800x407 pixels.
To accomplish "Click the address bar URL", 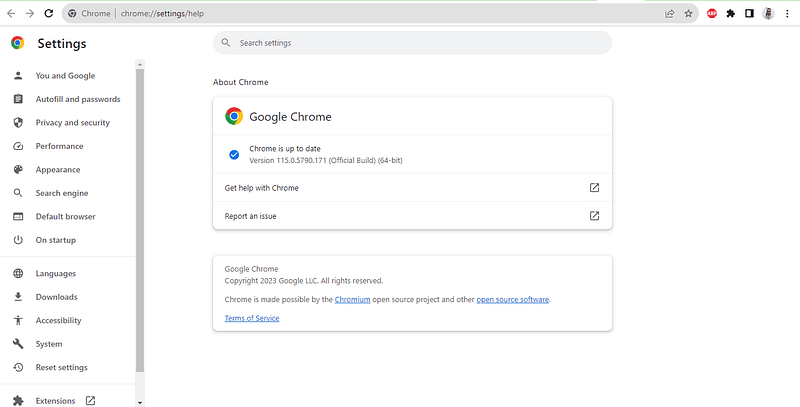I will 162,14.
